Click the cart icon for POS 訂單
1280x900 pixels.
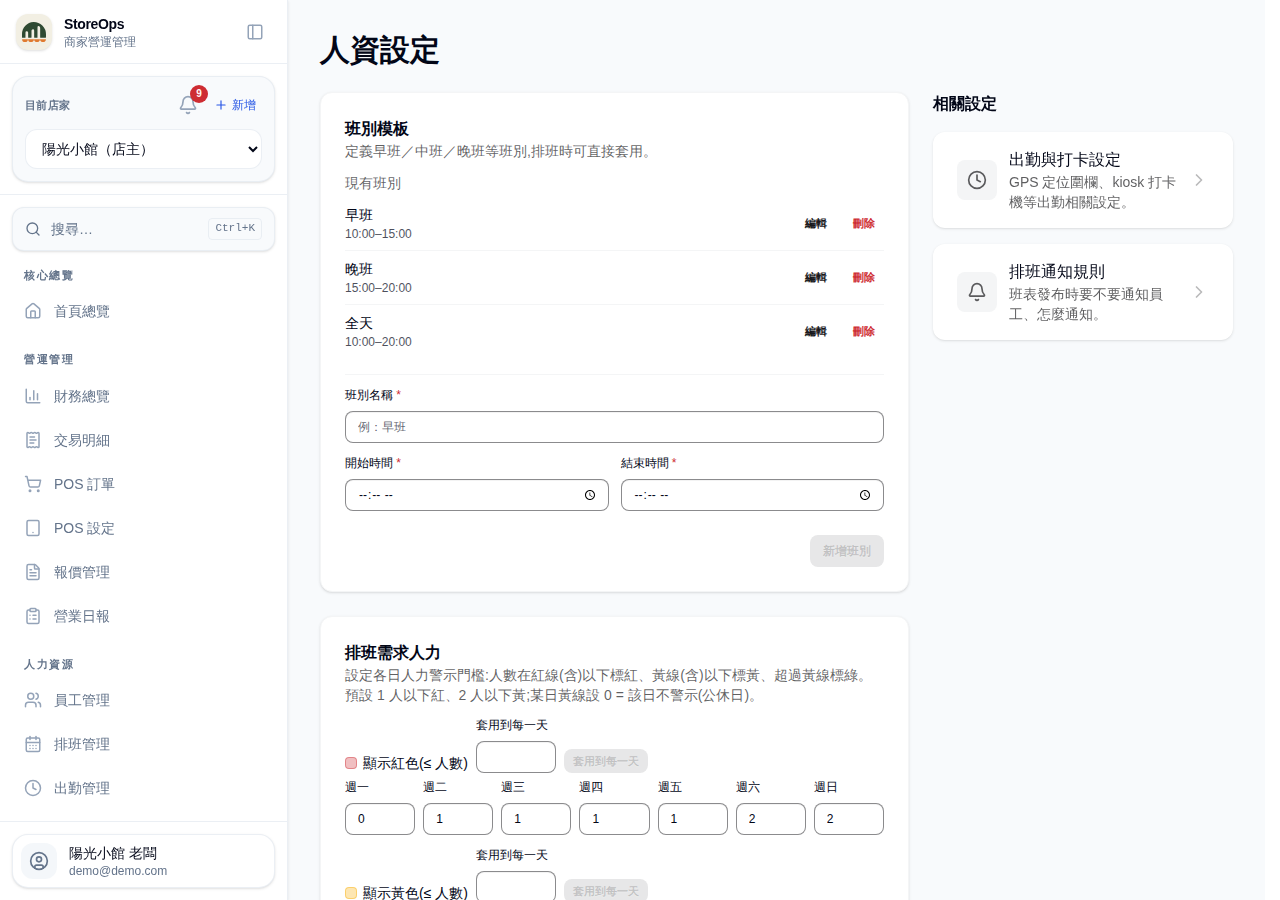point(33,484)
